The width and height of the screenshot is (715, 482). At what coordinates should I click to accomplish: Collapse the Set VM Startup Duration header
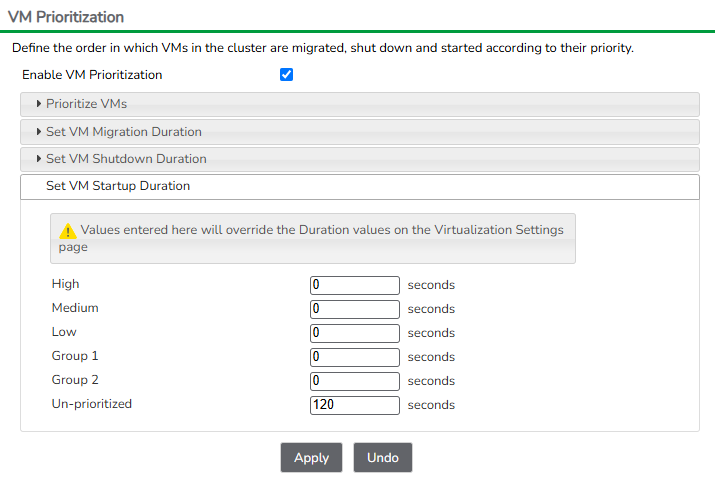(x=360, y=186)
